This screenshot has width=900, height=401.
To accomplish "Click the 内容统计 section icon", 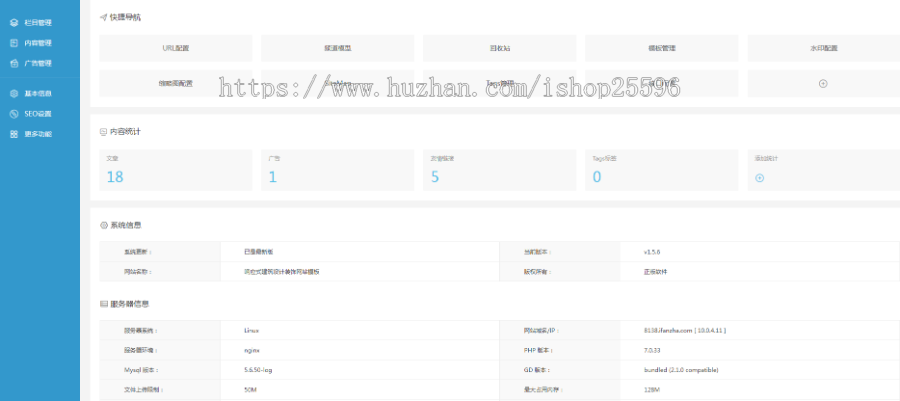I will [x=103, y=131].
